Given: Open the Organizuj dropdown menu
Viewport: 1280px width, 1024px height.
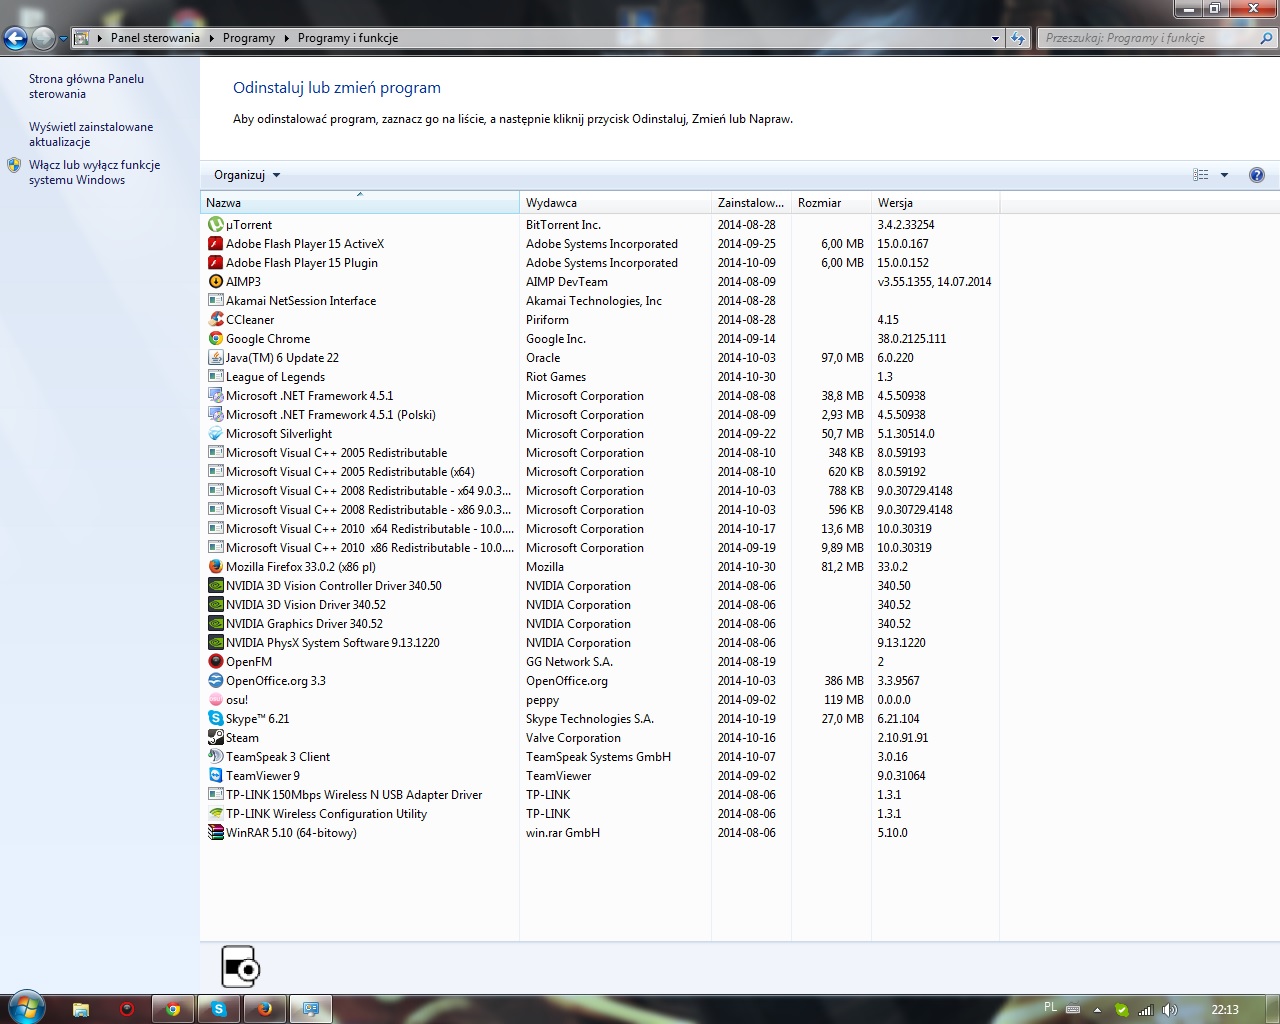Looking at the screenshot, I should [247, 175].
